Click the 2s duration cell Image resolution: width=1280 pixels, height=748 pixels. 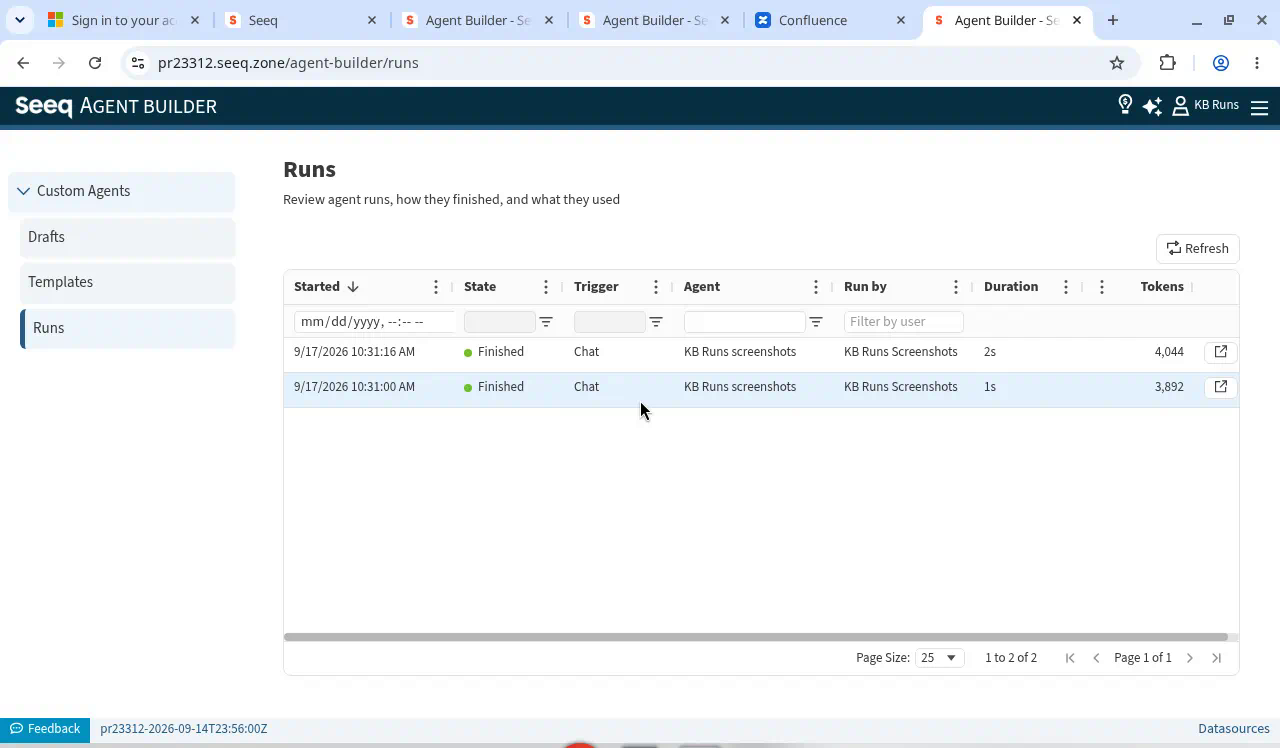tap(990, 352)
